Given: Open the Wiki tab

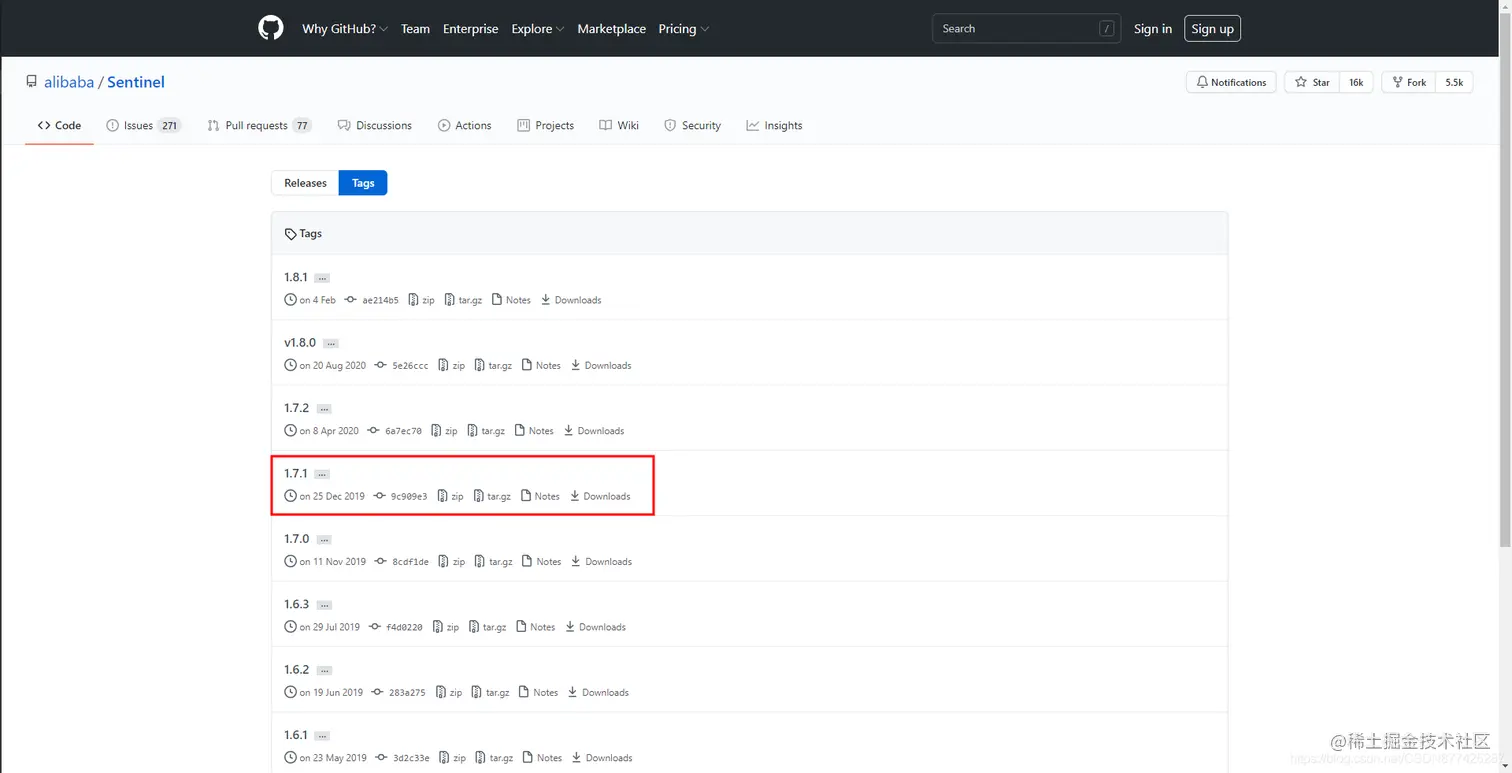Looking at the screenshot, I should 619,125.
